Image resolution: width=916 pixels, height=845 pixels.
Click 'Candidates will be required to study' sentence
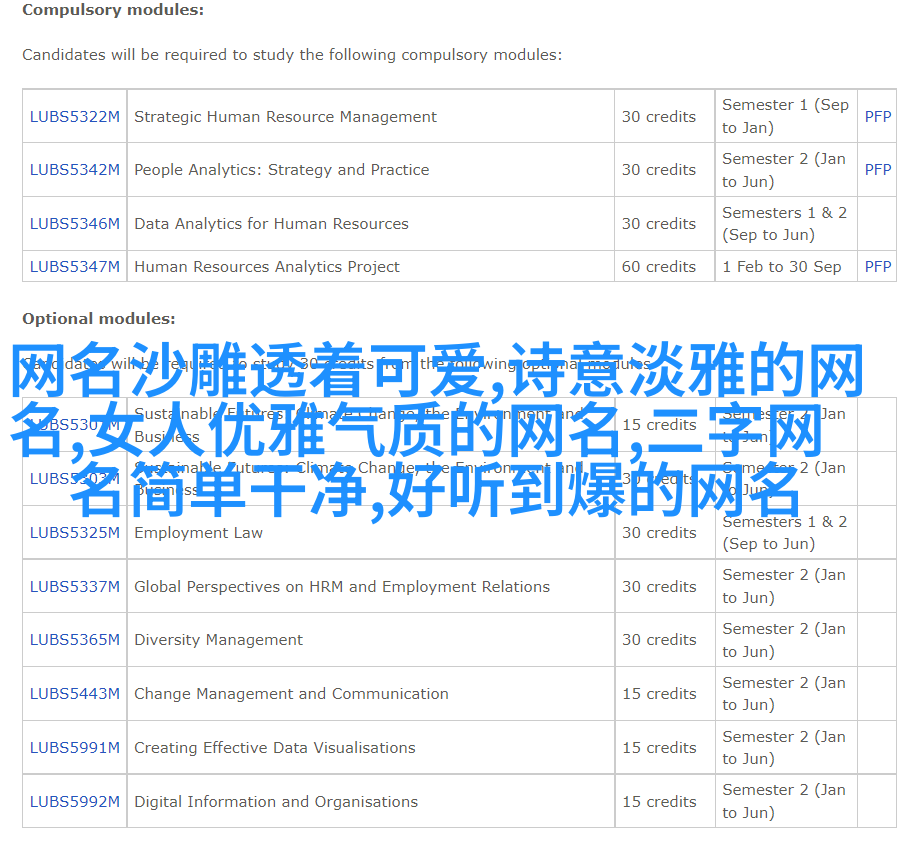click(292, 55)
